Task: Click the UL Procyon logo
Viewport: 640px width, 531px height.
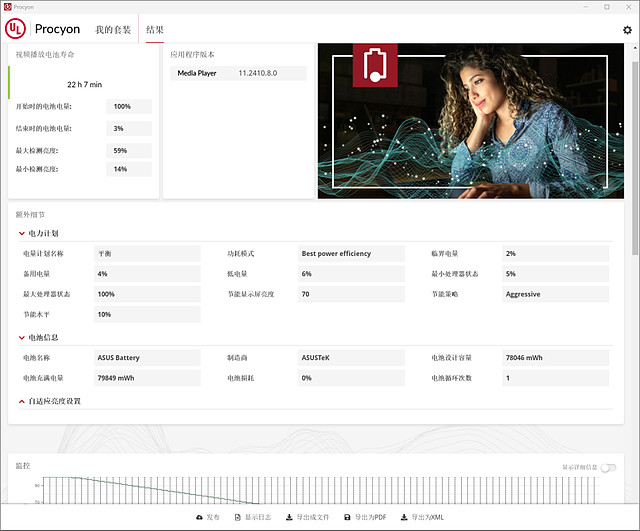Action: (42, 29)
